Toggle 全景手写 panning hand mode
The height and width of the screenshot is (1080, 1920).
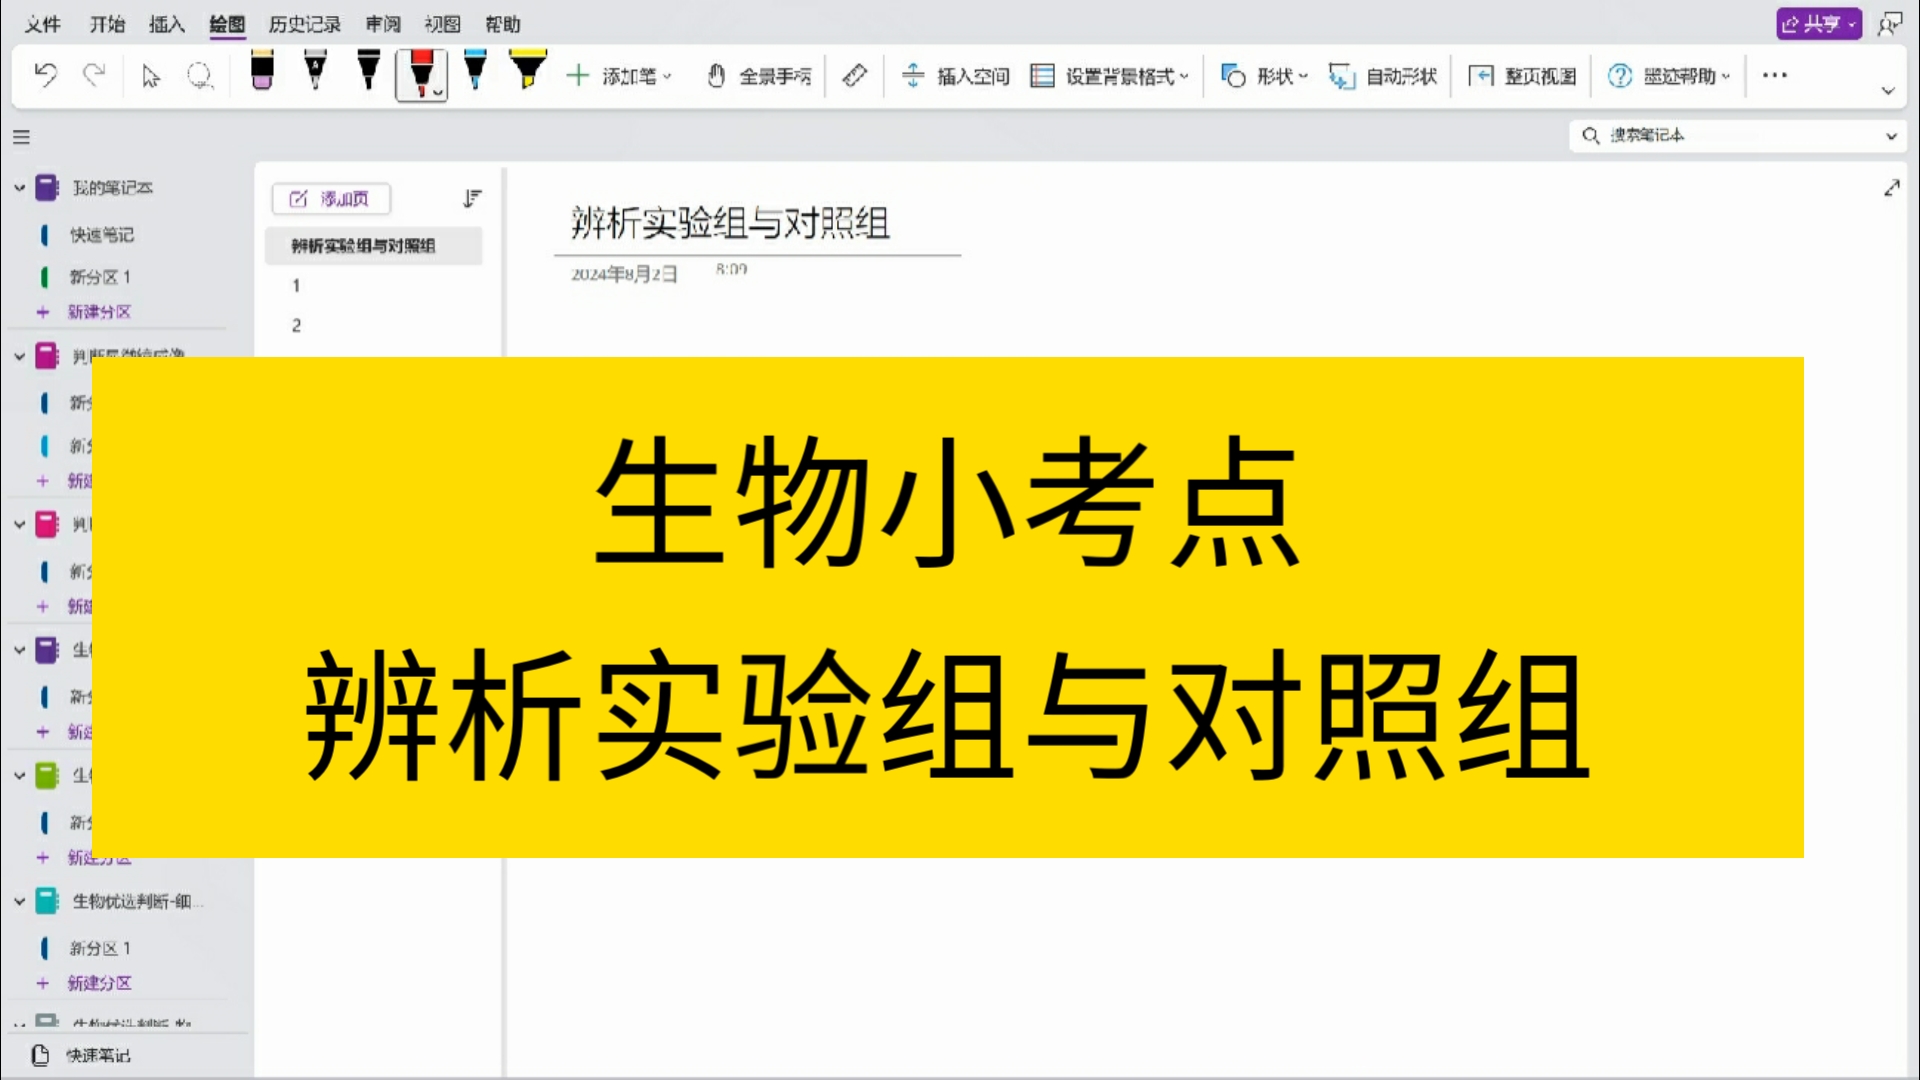click(x=759, y=76)
